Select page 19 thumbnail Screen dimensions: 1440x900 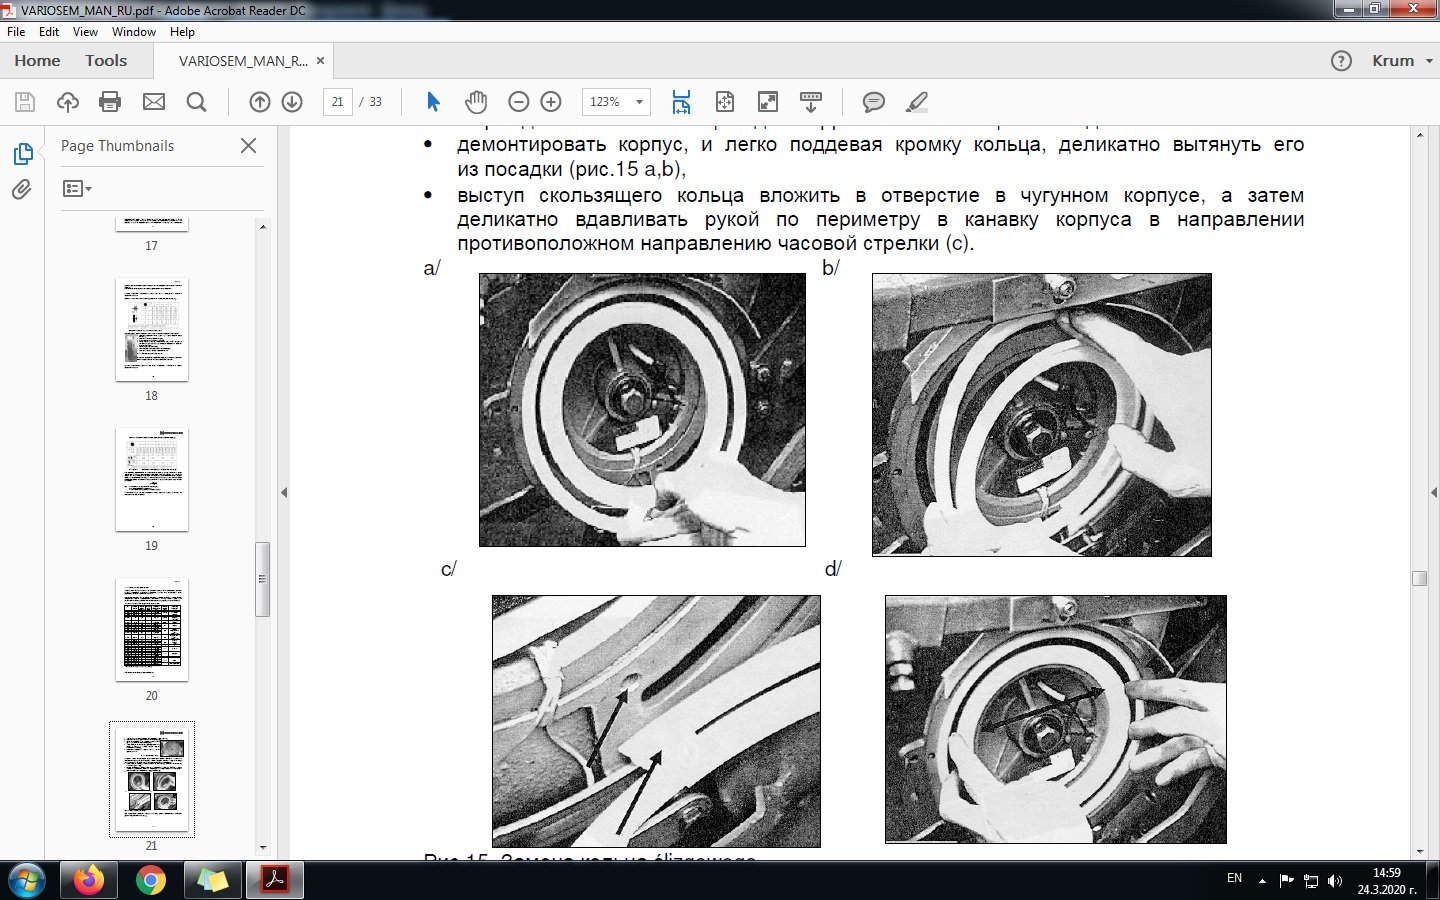pos(152,480)
